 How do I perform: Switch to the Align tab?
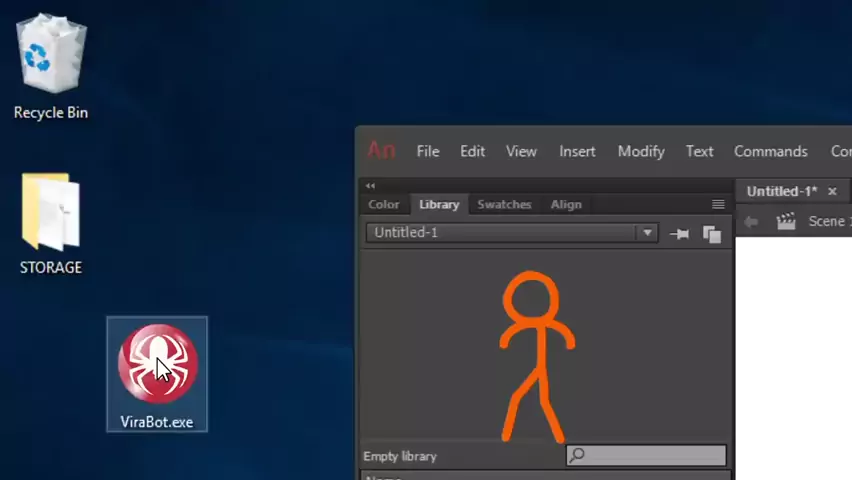[x=566, y=204]
